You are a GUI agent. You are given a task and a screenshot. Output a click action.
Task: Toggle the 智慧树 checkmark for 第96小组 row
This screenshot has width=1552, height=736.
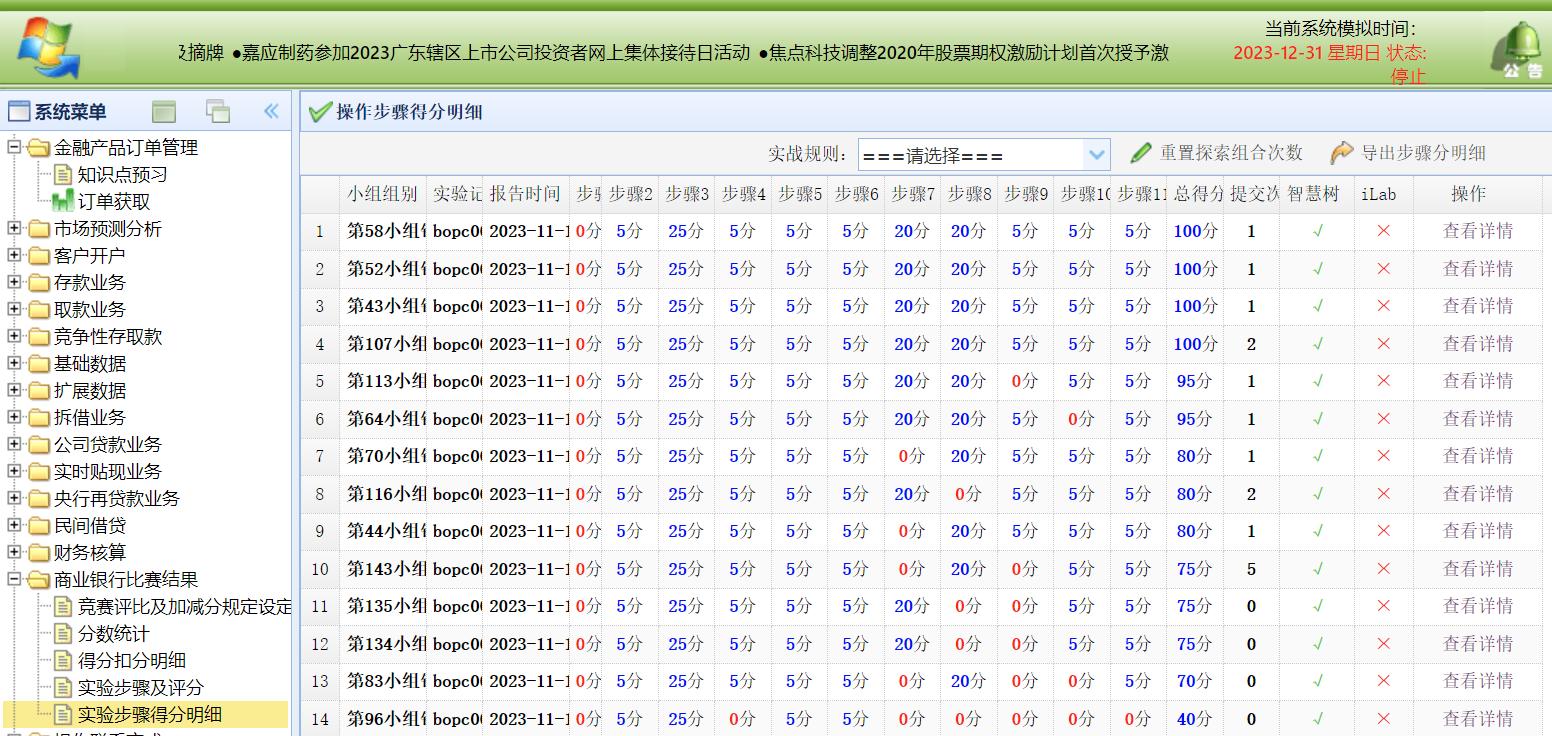coord(1316,718)
